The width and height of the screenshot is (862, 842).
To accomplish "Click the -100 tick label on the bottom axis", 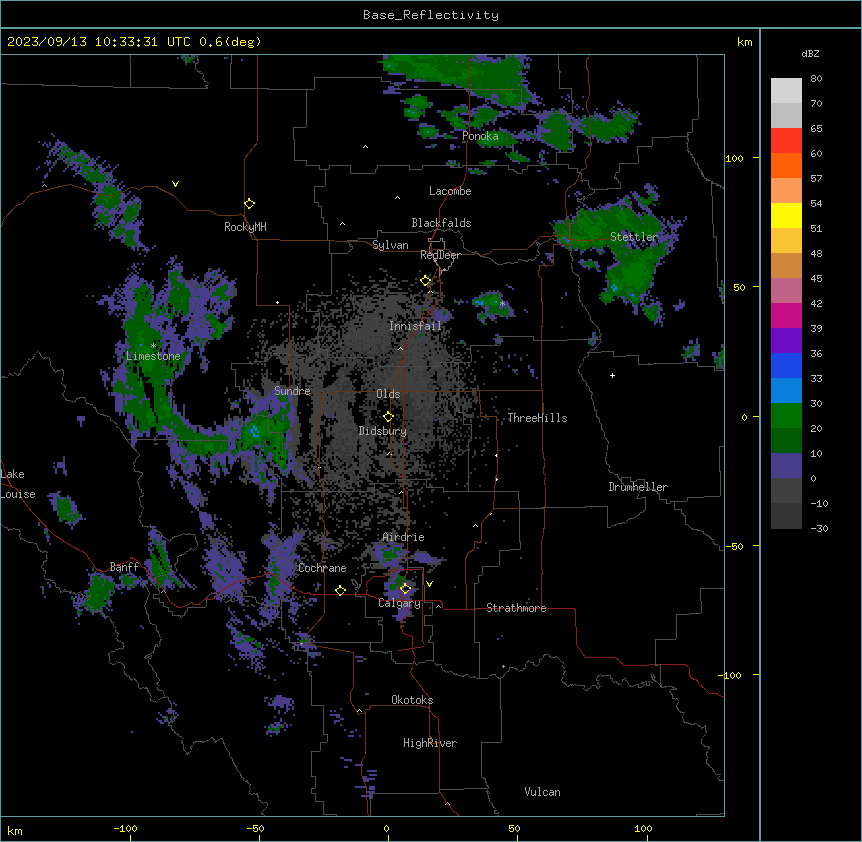I will (125, 829).
